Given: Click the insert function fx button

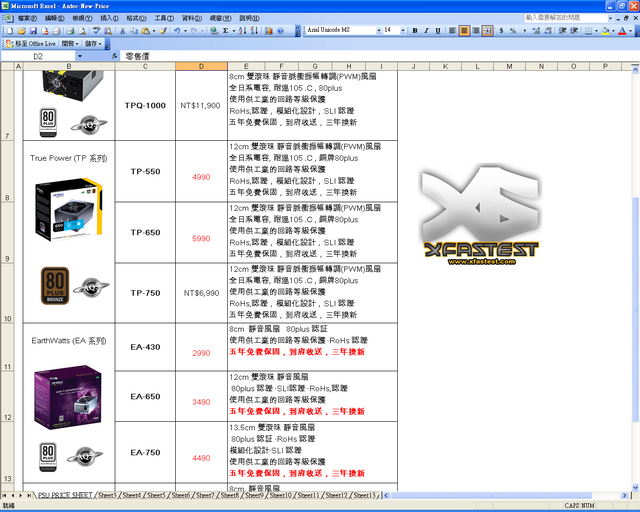Looking at the screenshot, I should (115, 56).
